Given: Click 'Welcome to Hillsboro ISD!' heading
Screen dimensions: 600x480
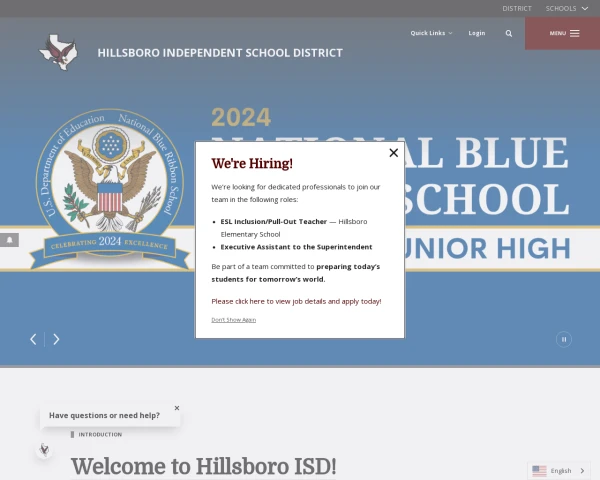Looking at the screenshot, I should click(x=204, y=466).
